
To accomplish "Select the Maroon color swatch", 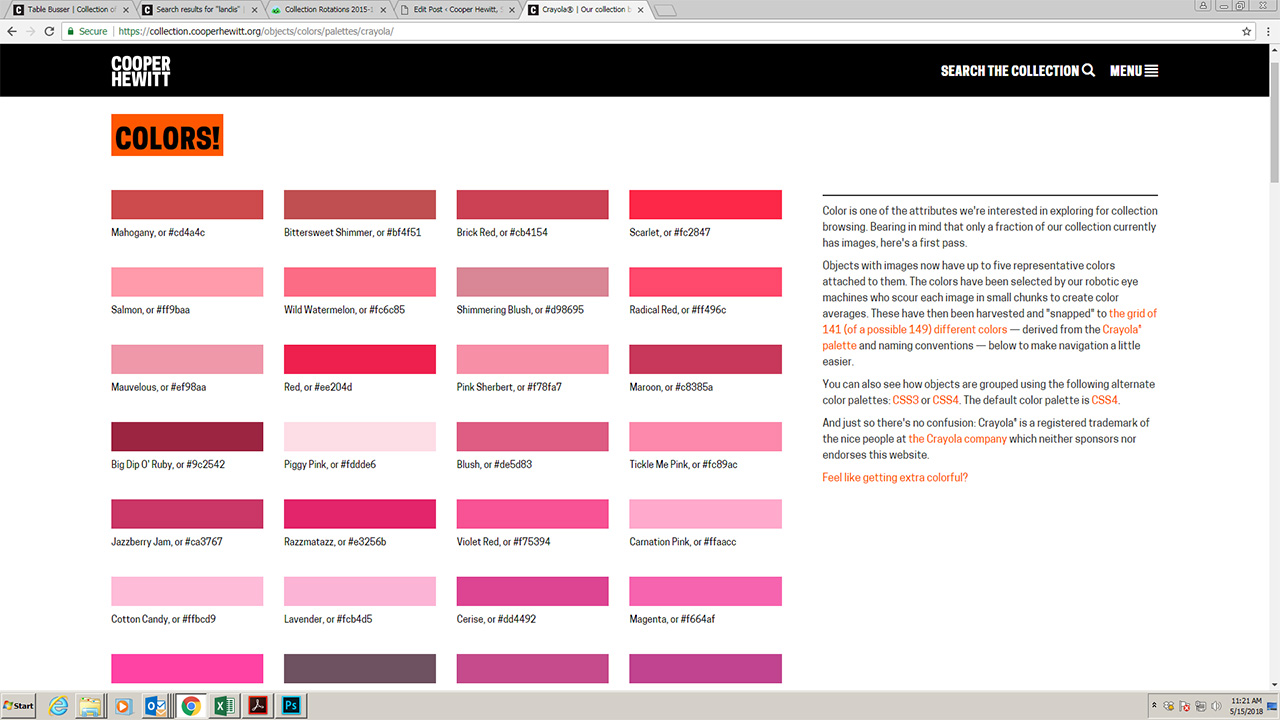I will click(705, 359).
